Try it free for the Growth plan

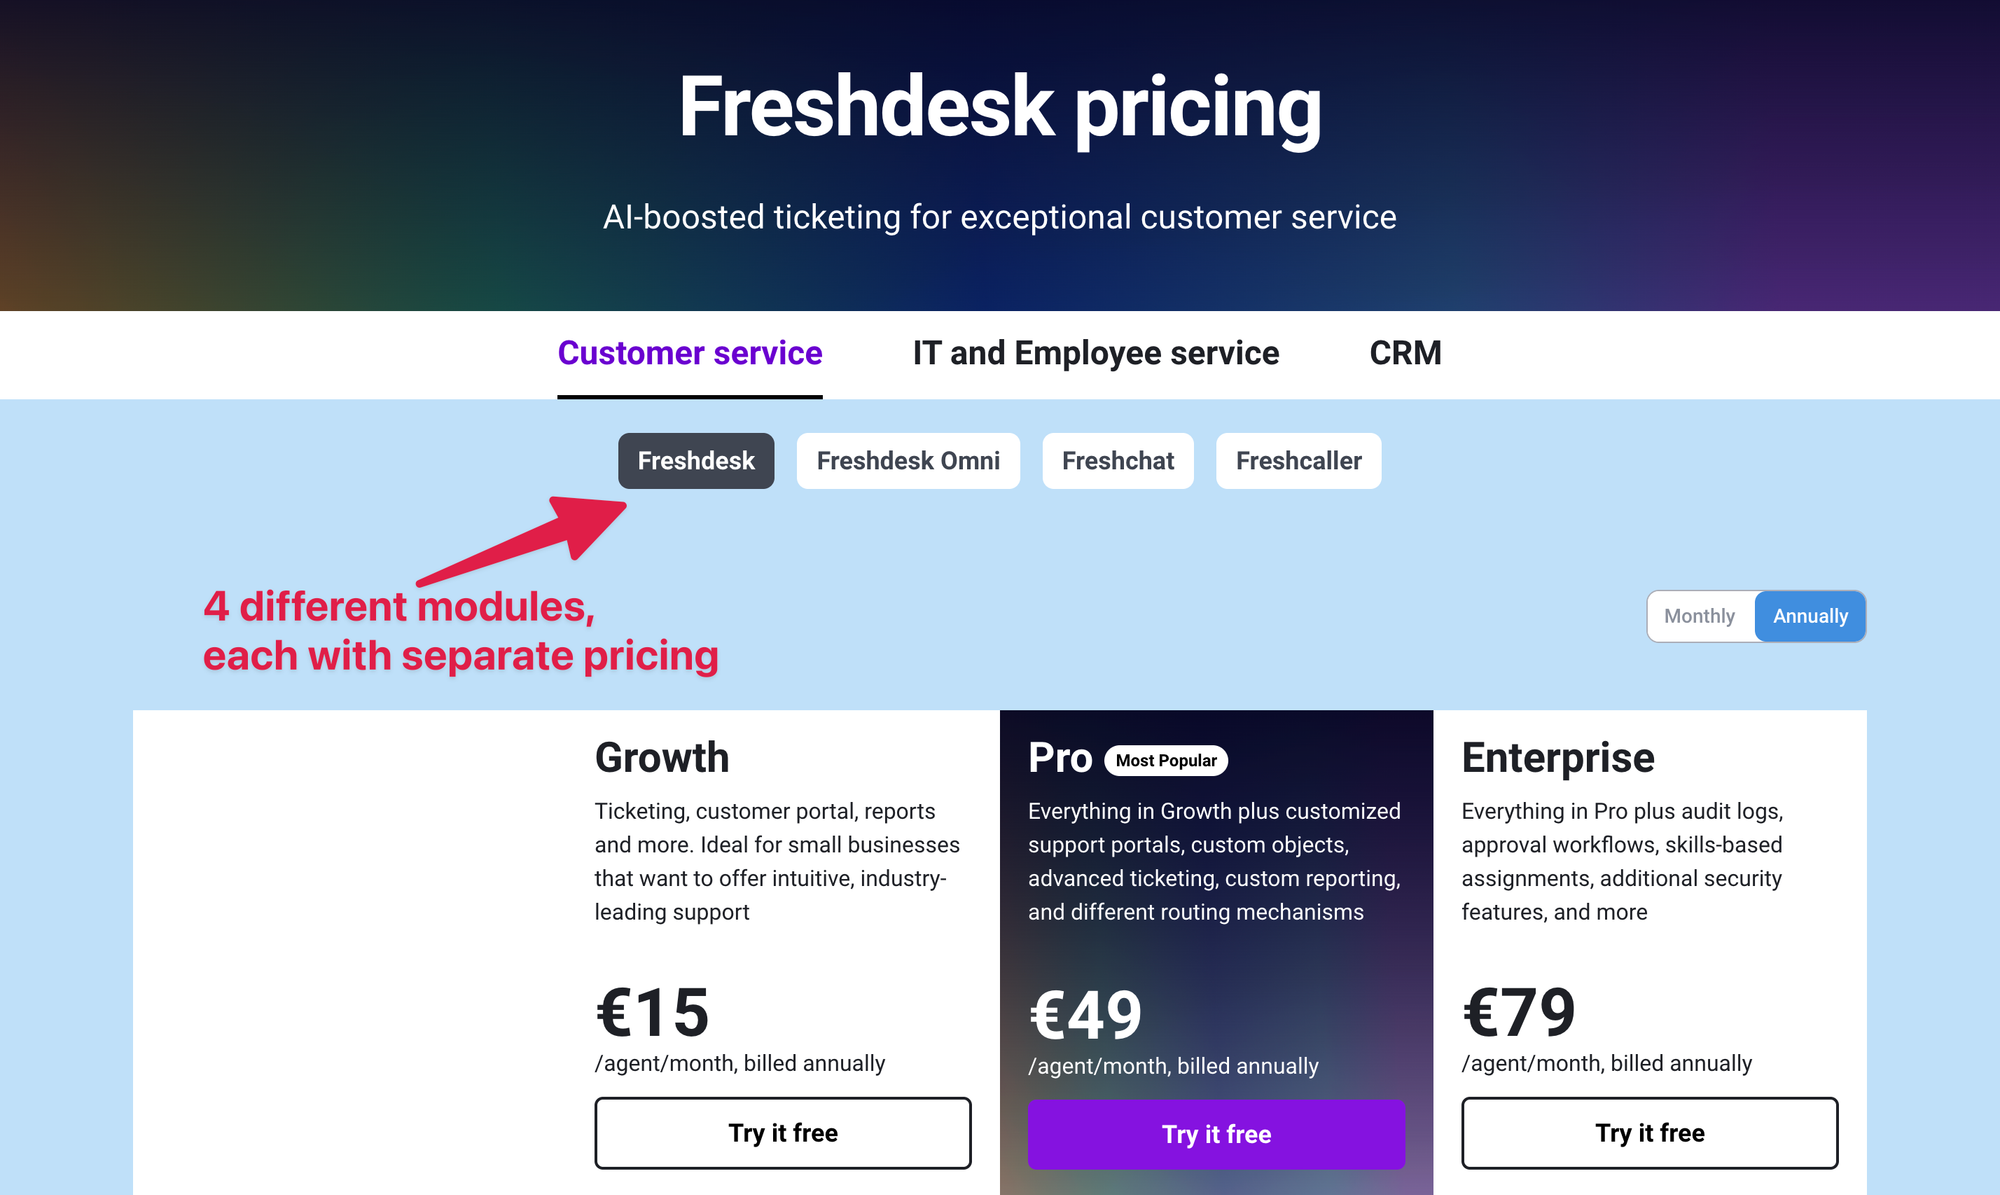tap(783, 1133)
